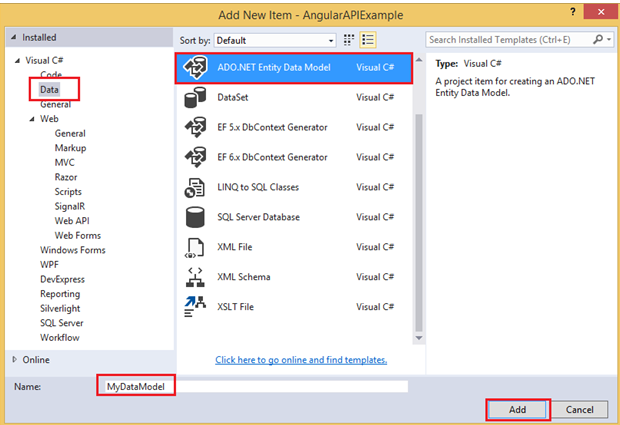This screenshot has height=425, width=620.
Task: Click the Cancel button
Action: (579, 410)
